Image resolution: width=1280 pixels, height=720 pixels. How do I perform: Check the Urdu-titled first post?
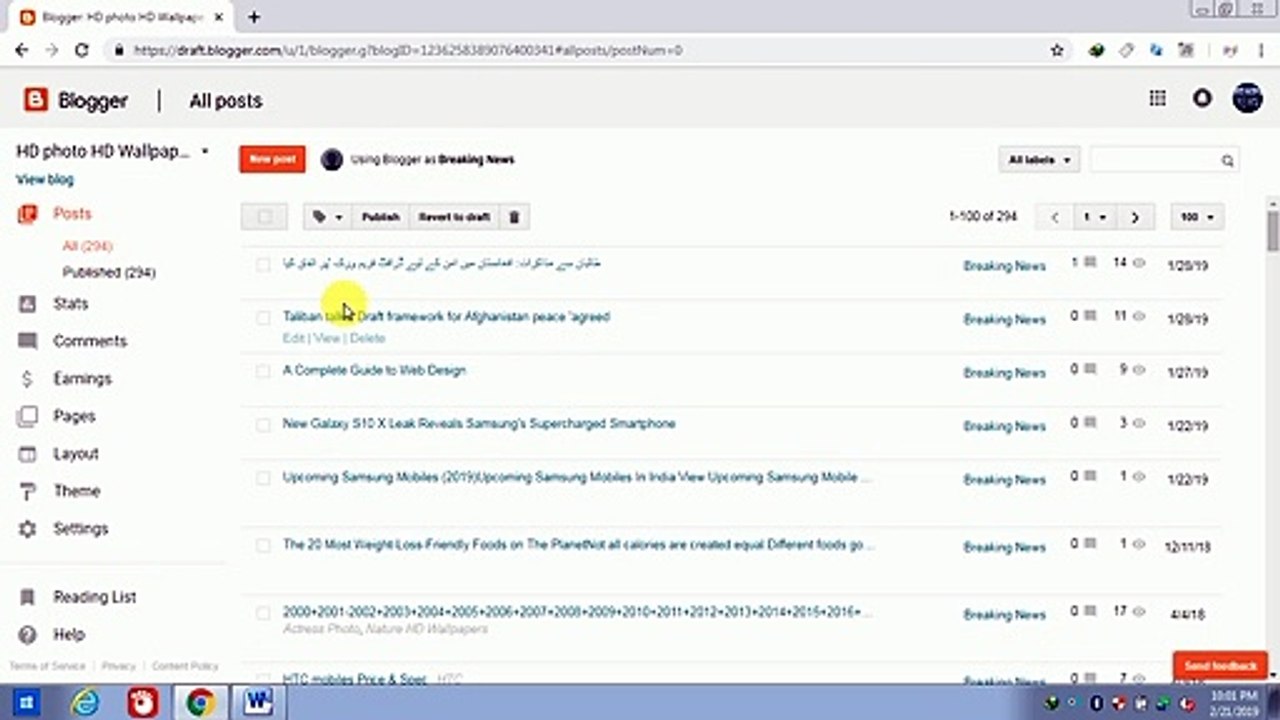[x=263, y=265]
